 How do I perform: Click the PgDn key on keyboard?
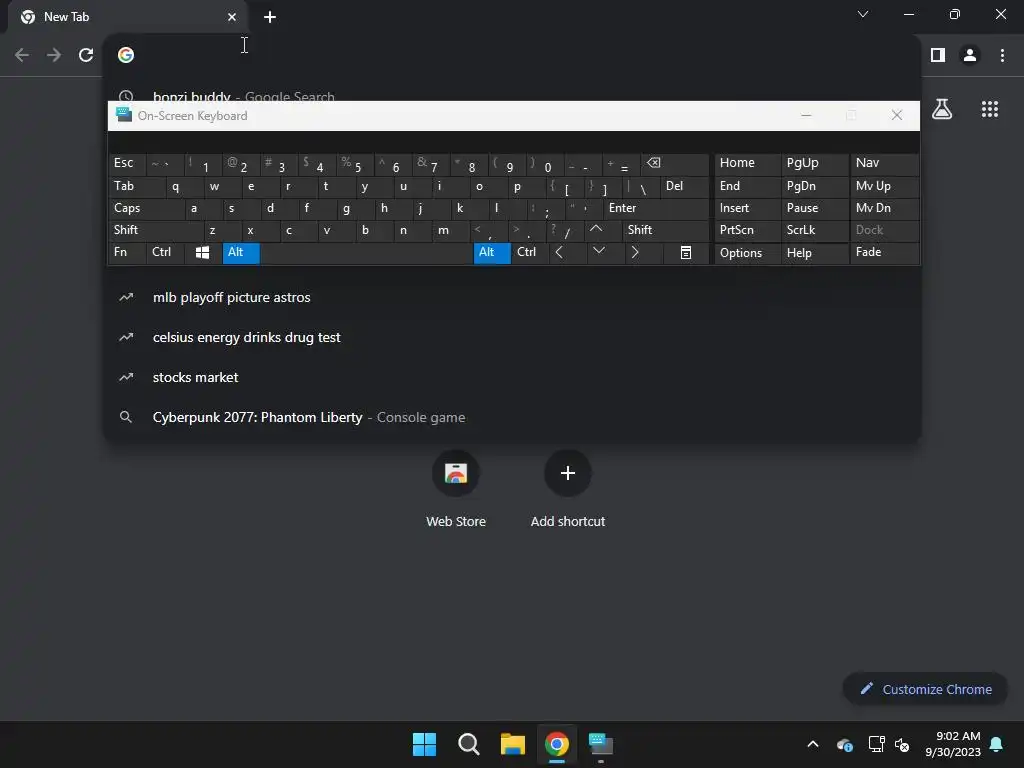(x=815, y=186)
